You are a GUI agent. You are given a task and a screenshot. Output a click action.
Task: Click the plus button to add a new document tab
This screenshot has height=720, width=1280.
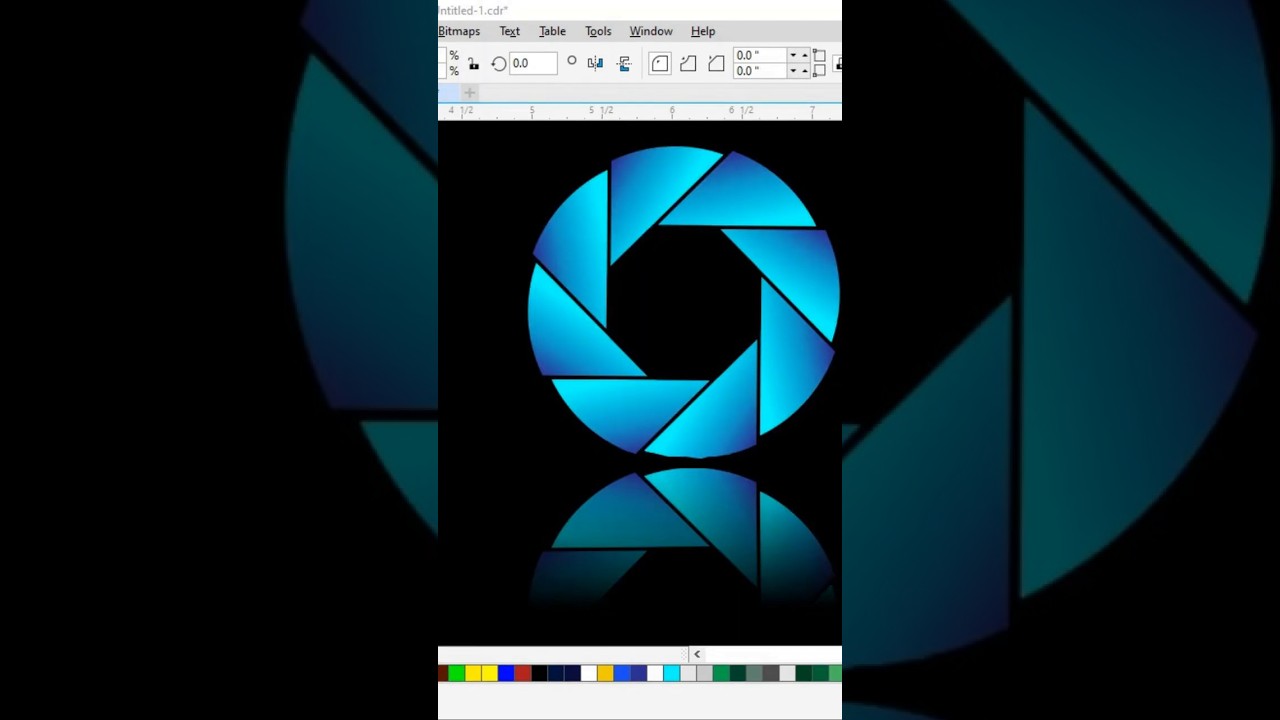(x=469, y=92)
